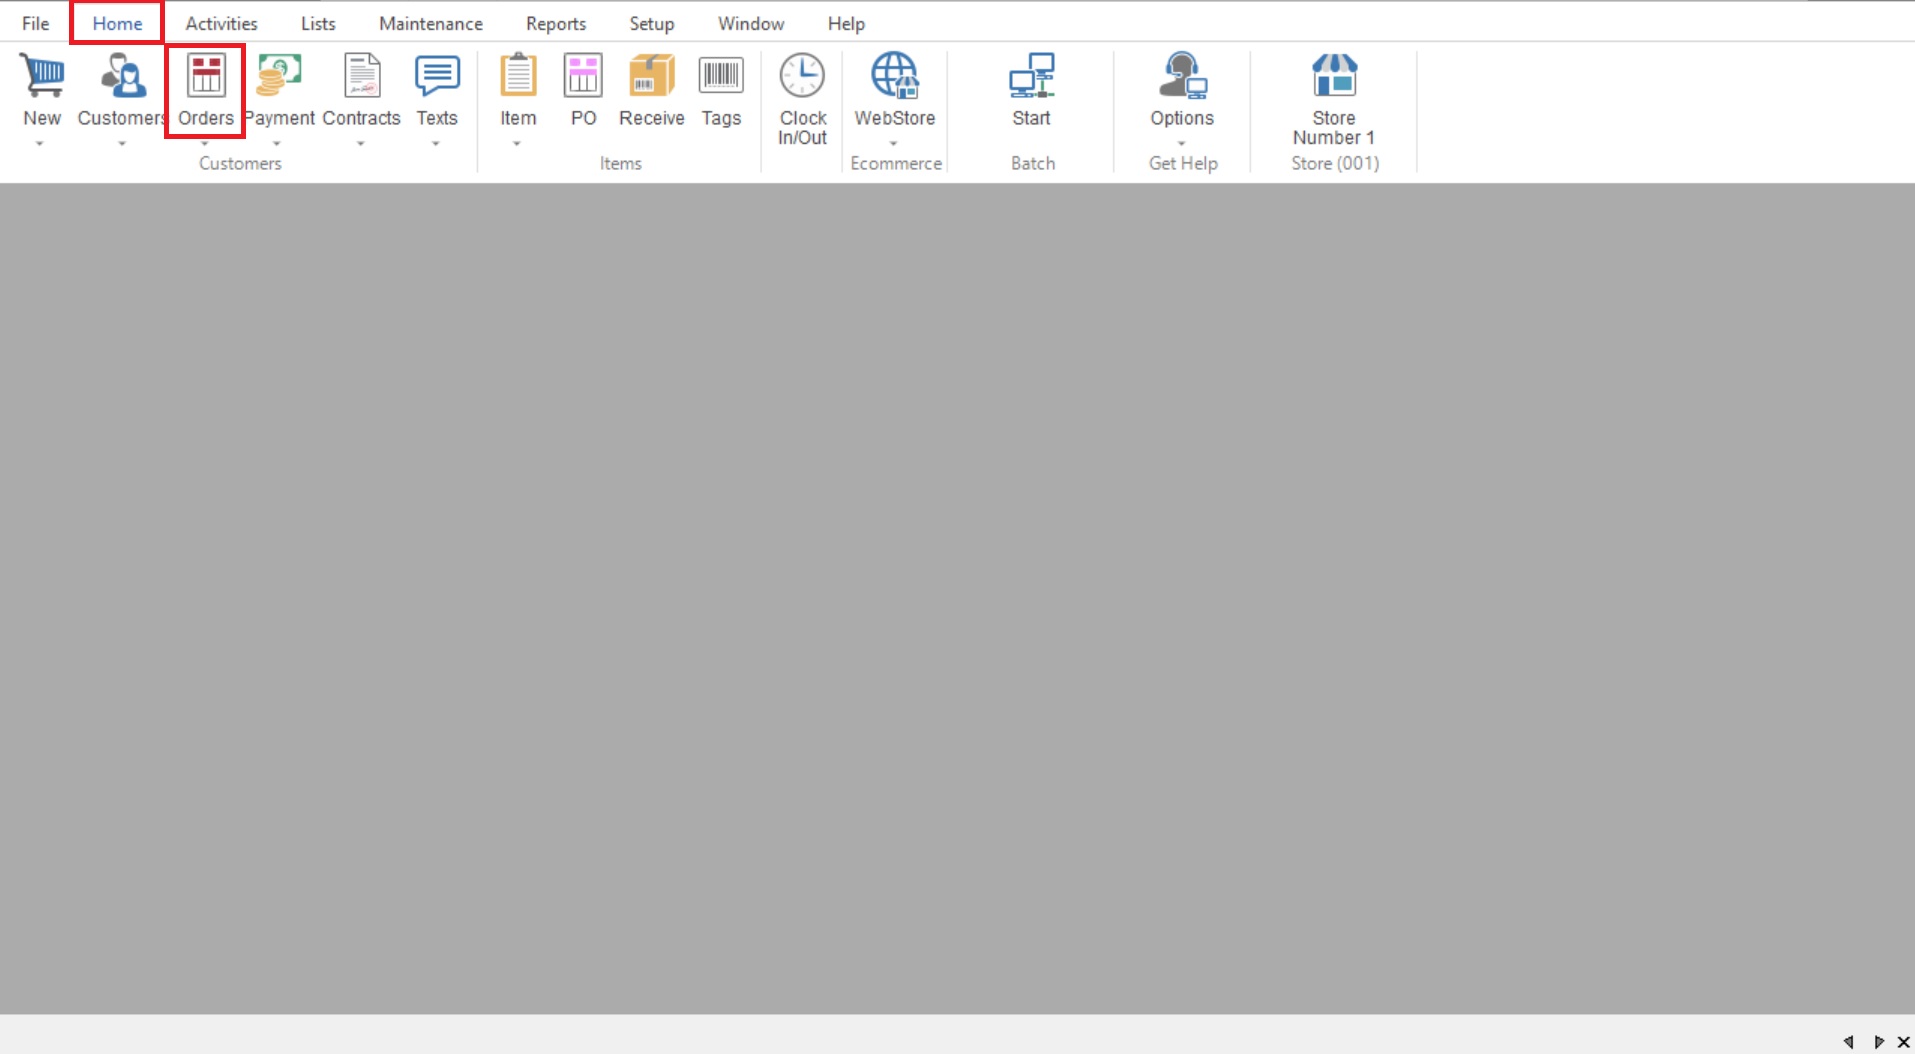
Task: Click the Receive box icon
Action: (x=651, y=76)
